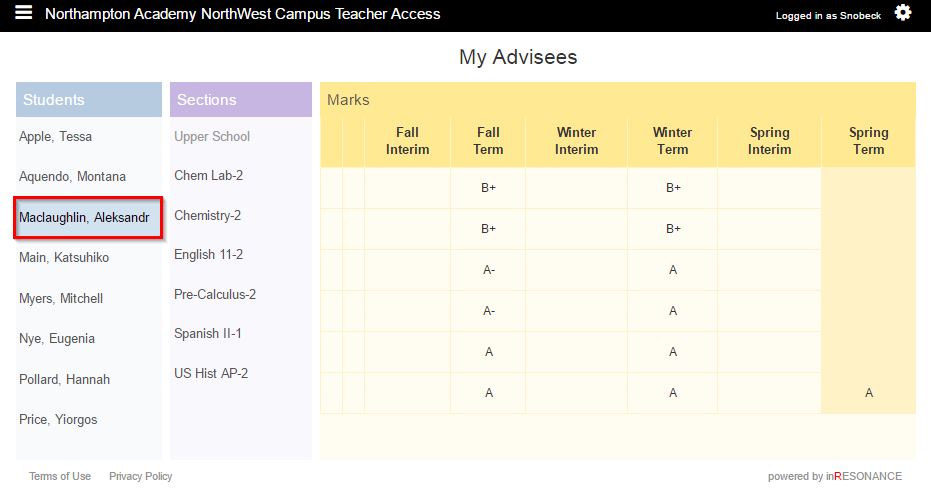Open the Pre-Calculus-2 section
The width and height of the screenshot is (931, 490).
click(215, 295)
